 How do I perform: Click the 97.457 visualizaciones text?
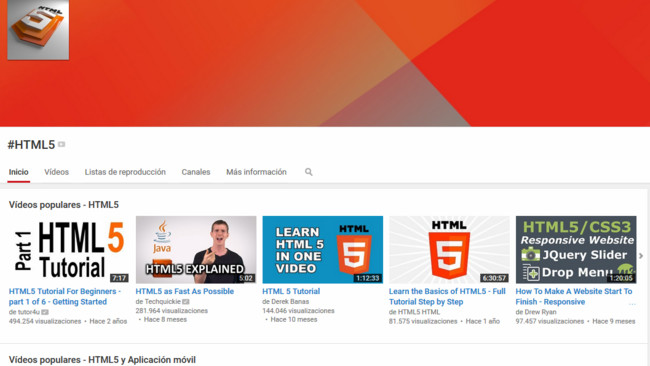pyautogui.click(x=550, y=321)
